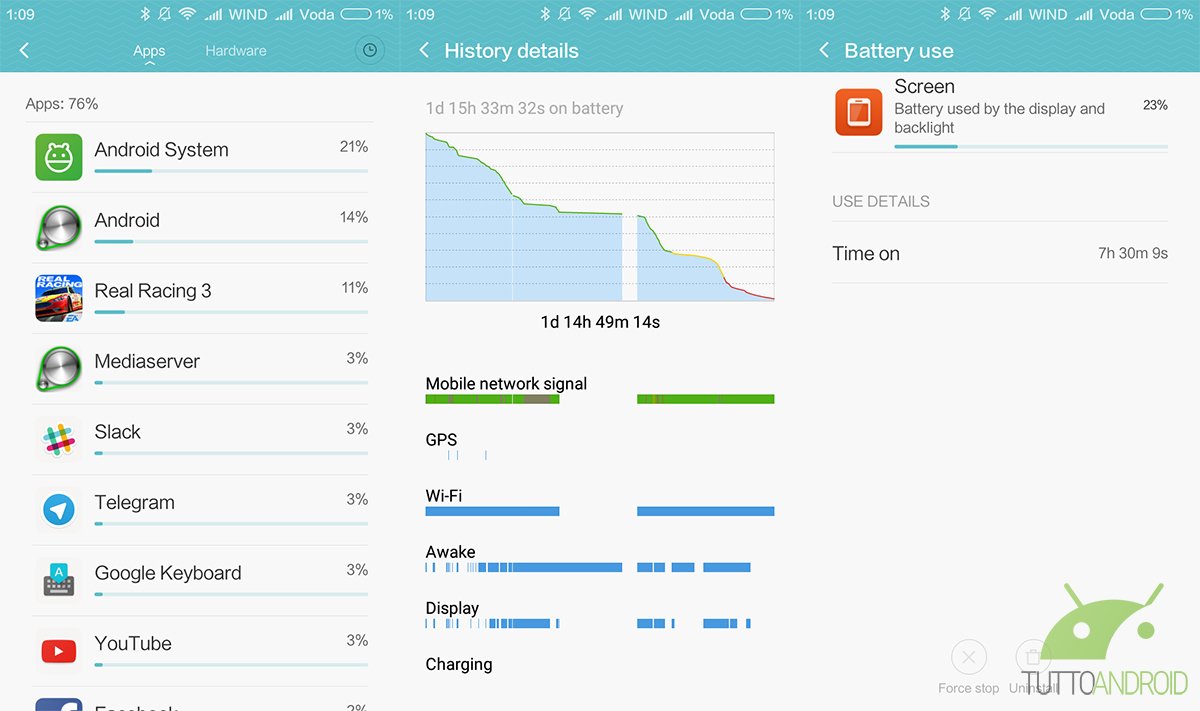
Task: Open Telegram battery usage entry
Action: click(200, 510)
